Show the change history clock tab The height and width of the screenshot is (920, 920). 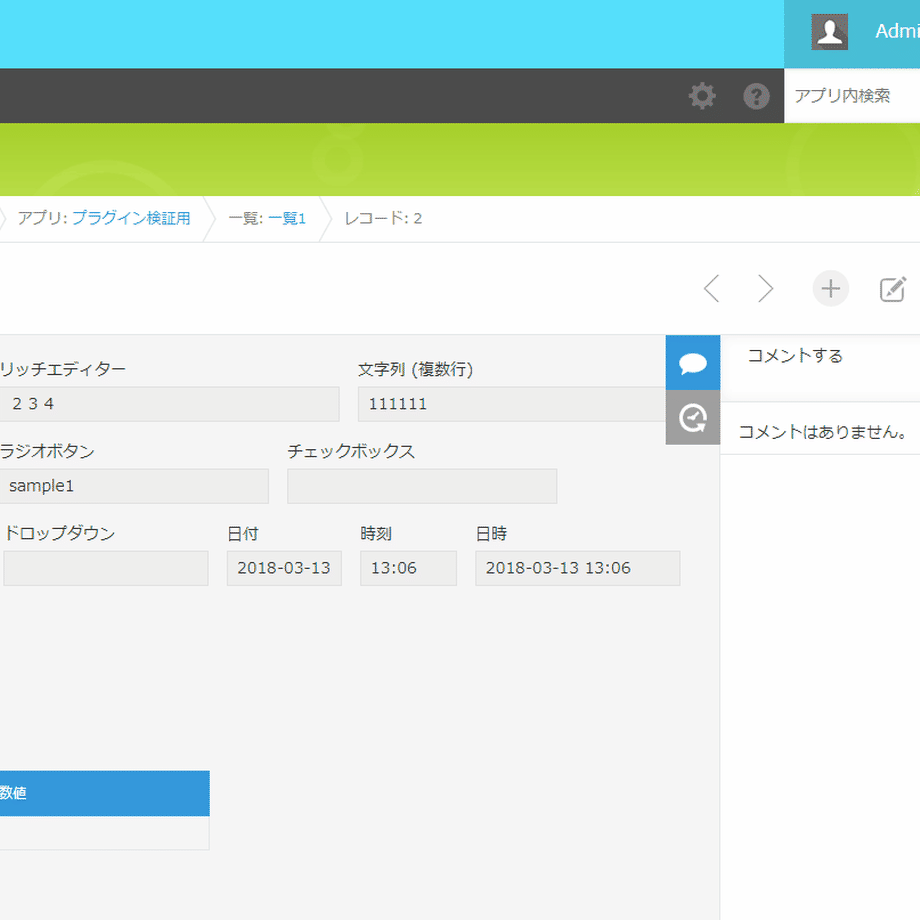[x=692, y=417]
